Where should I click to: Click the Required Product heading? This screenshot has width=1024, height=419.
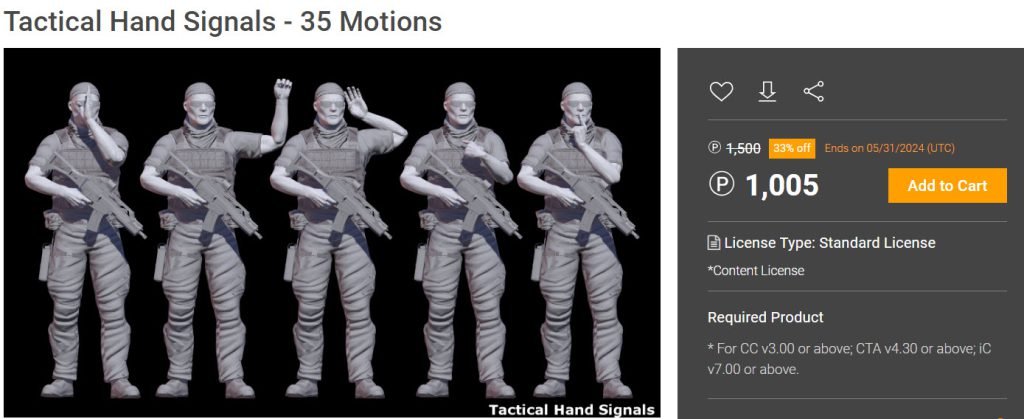tap(765, 318)
